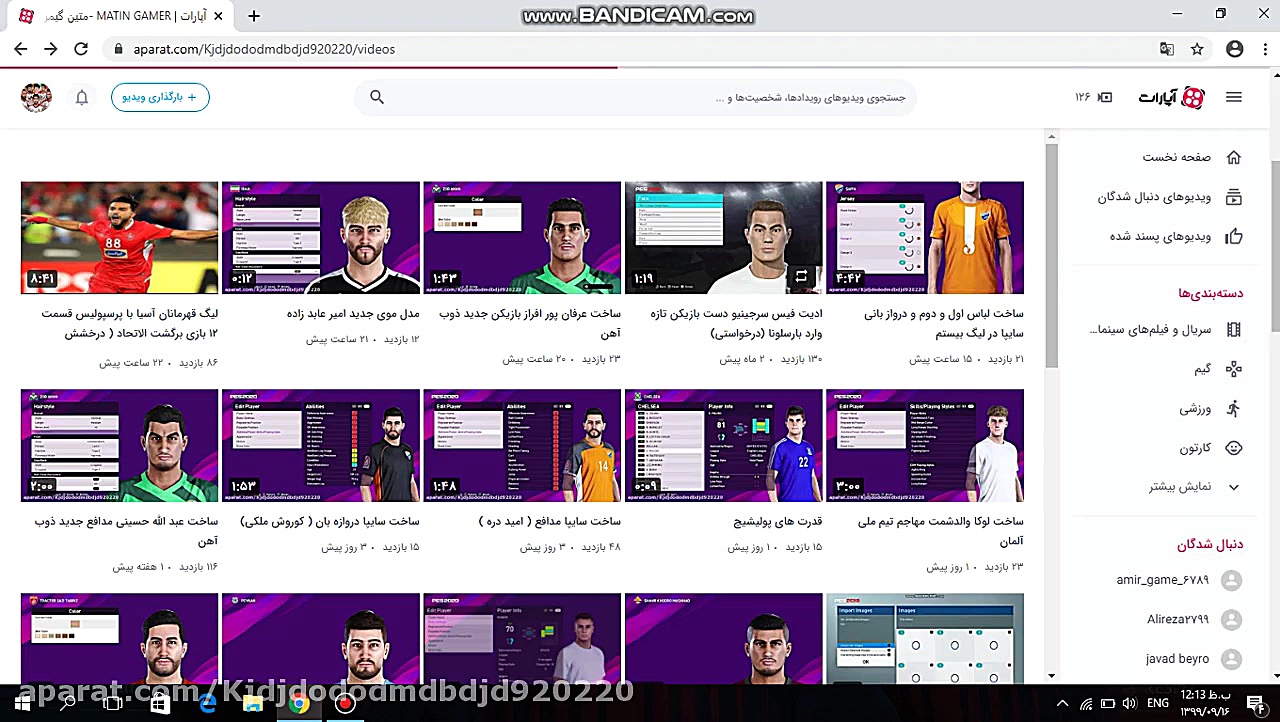The height and width of the screenshot is (722, 1280).
Task: Select the ورزشی (Sports) category icon
Action: coord(1233,408)
